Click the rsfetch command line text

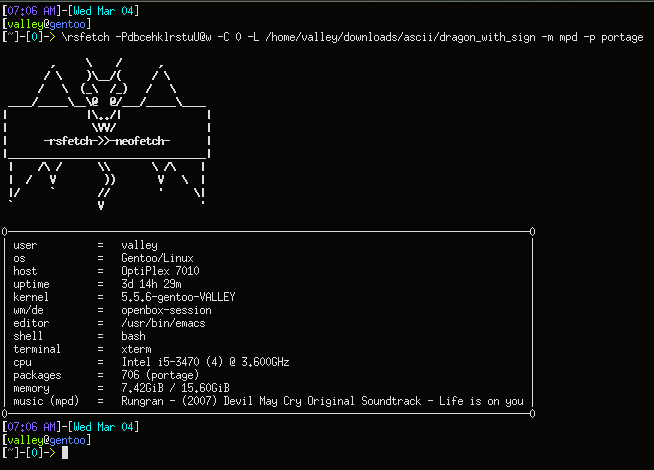click(x=352, y=37)
